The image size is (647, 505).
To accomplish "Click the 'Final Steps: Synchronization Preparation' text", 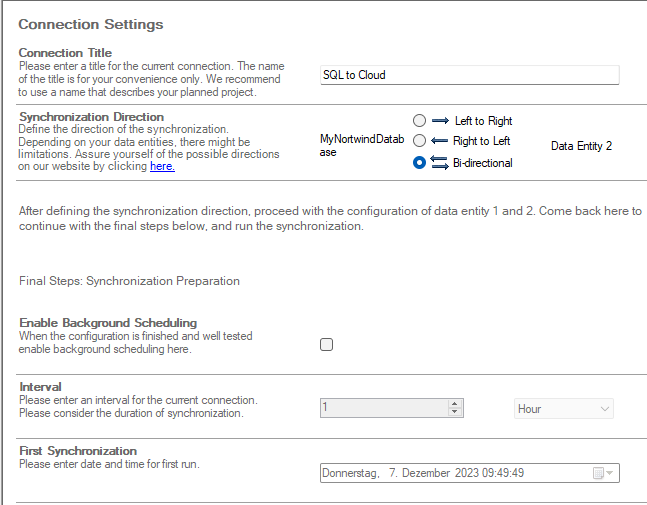I will pyautogui.click(x=129, y=281).
